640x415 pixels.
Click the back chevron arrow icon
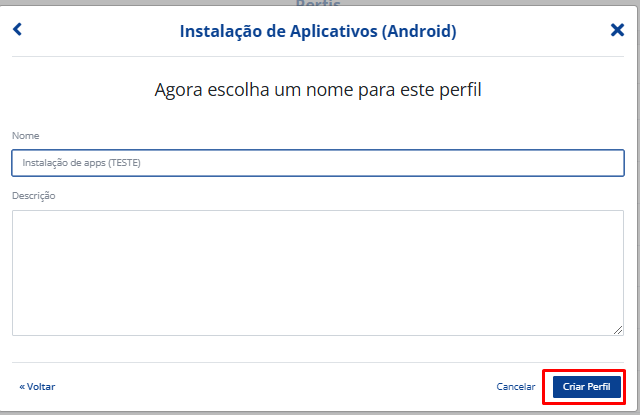(x=17, y=29)
